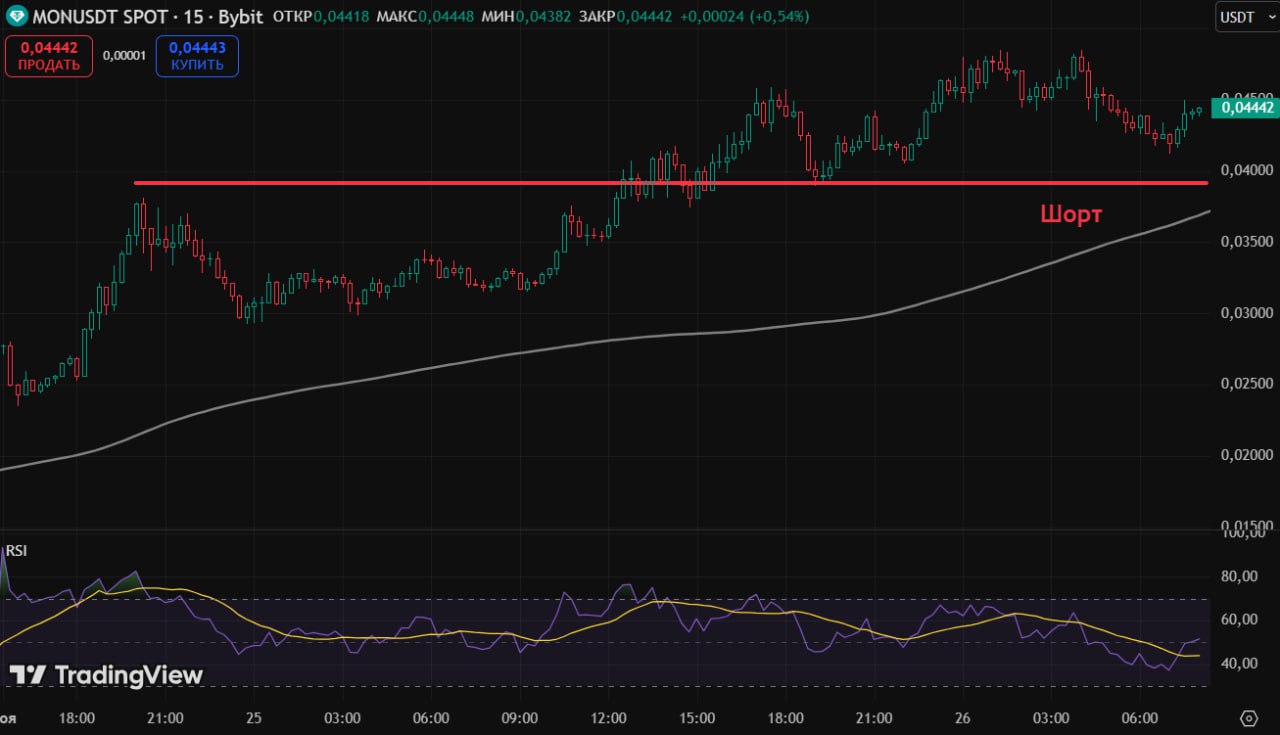1280x735 pixels.
Task: Click the 80,00 RSI scale label
Action: pos(1240,576)
